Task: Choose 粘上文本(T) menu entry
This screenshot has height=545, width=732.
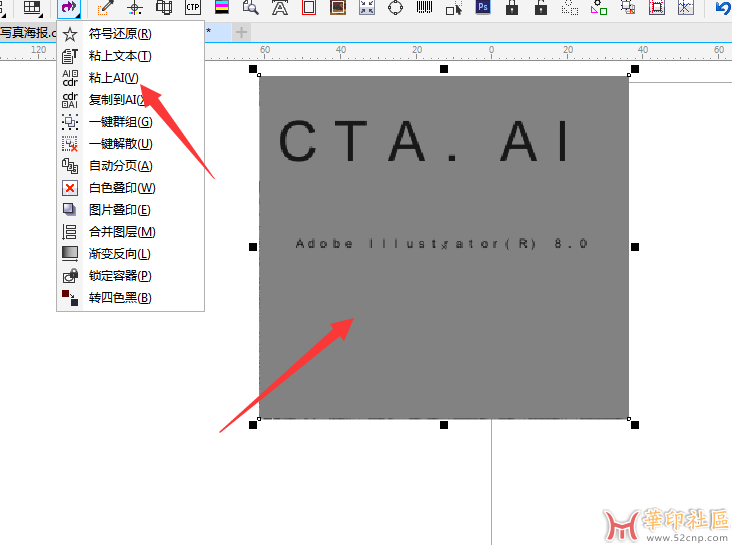Action: point(130,56)
